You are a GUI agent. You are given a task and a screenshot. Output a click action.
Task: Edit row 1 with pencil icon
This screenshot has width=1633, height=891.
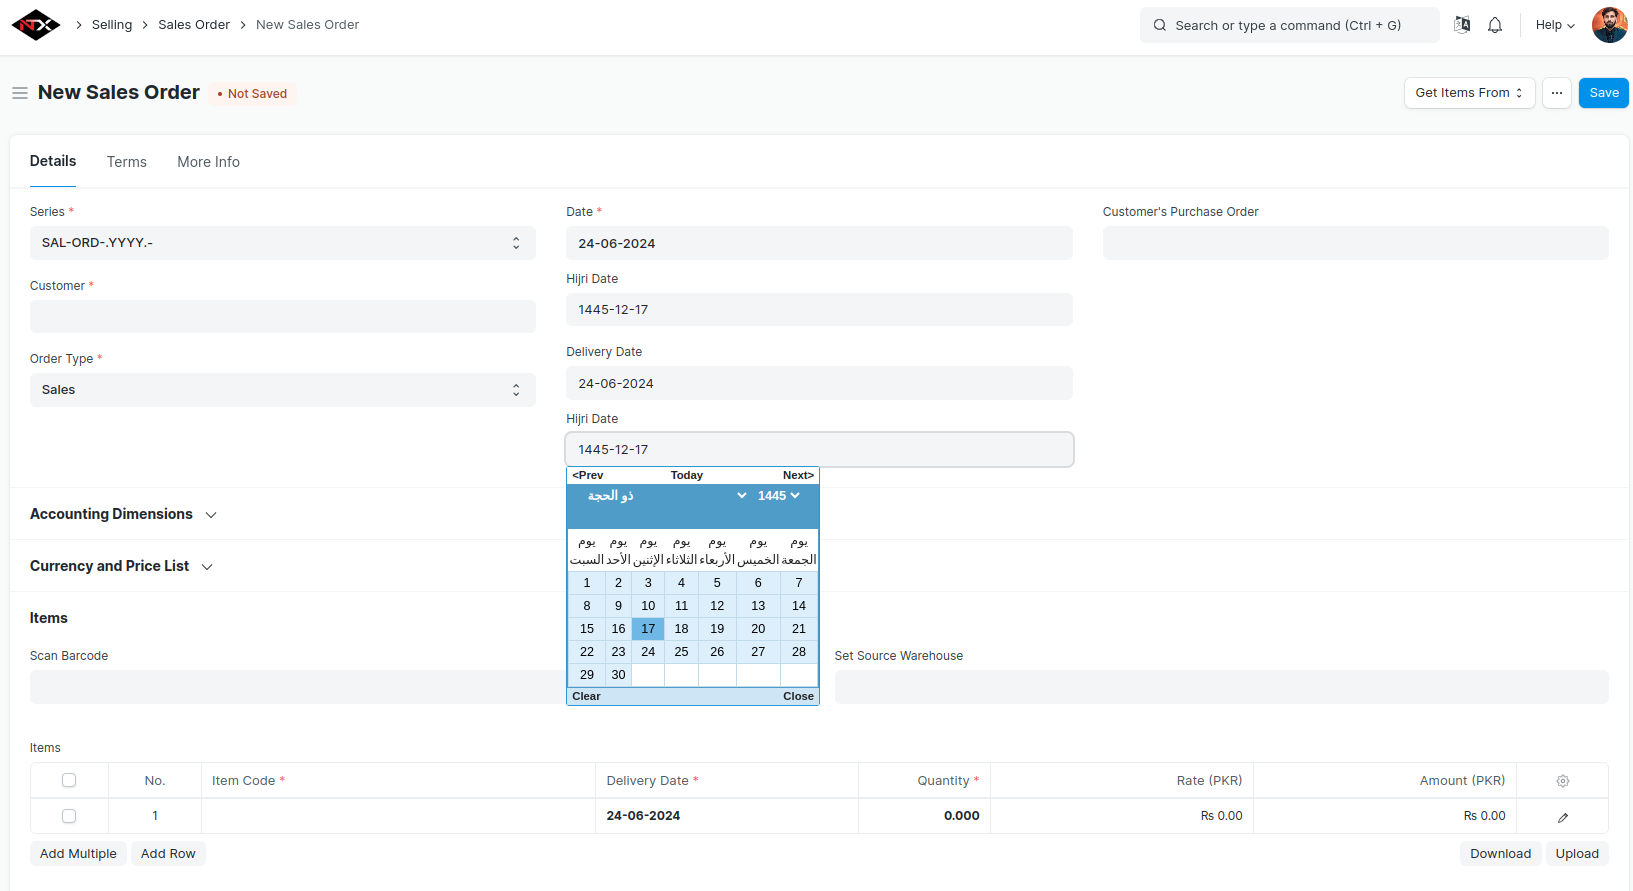[x=1563, y=817]
